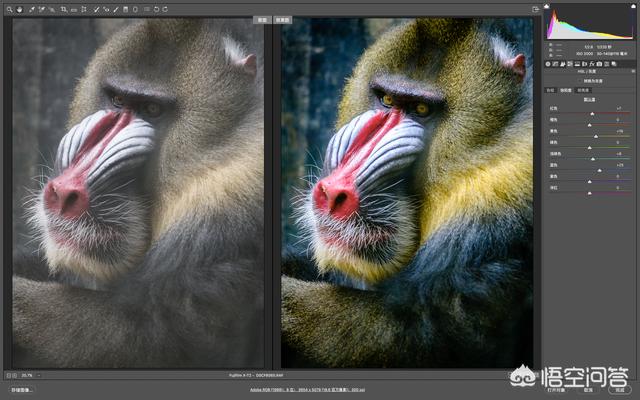640x400 pixels.
Task: Open the Detail panel icon
Action: point(562,64)
